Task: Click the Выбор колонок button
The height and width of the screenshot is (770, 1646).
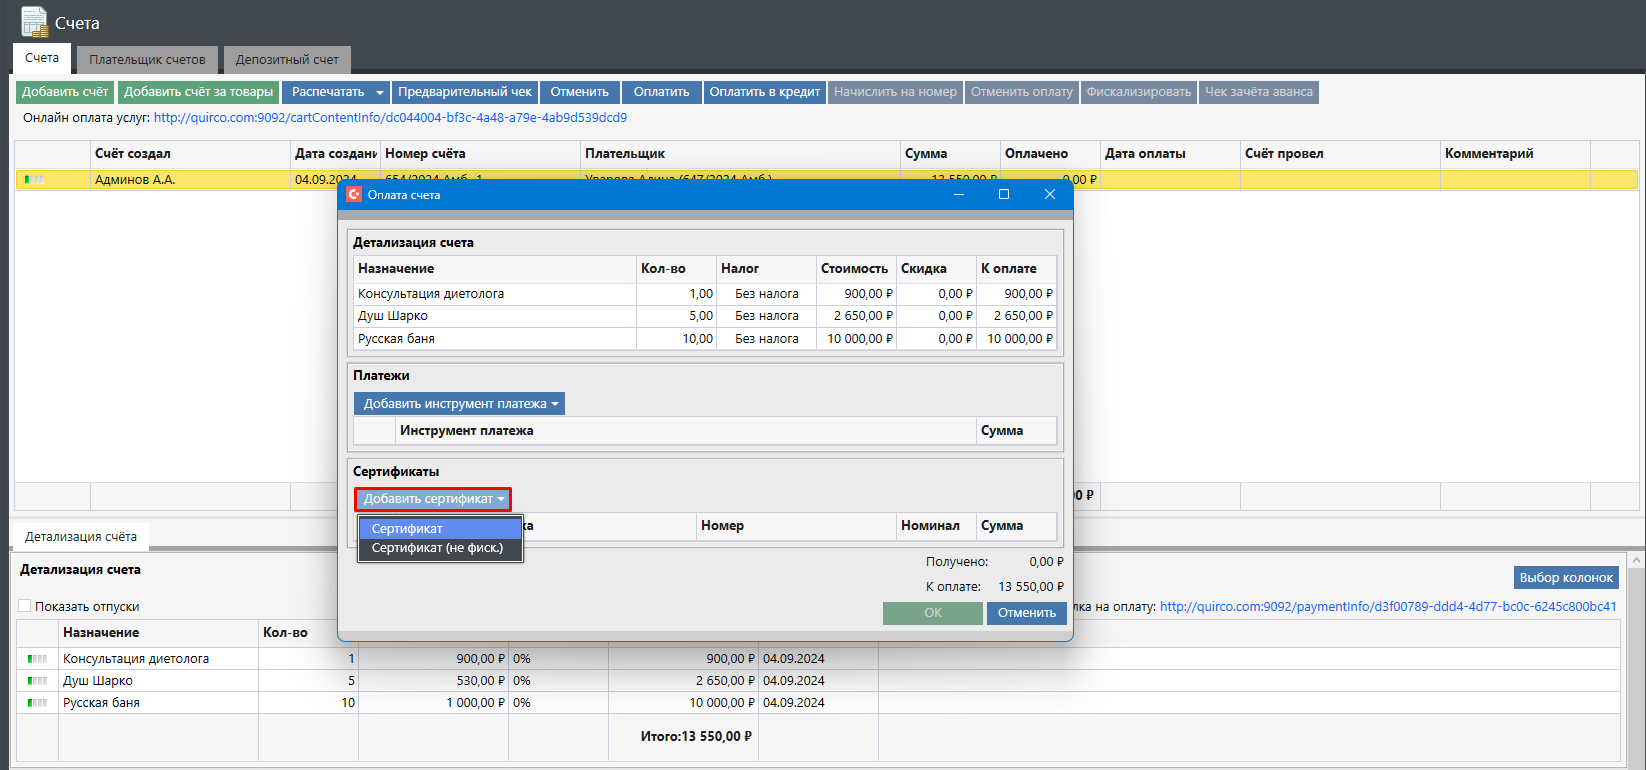Action: coord(1565,578)
